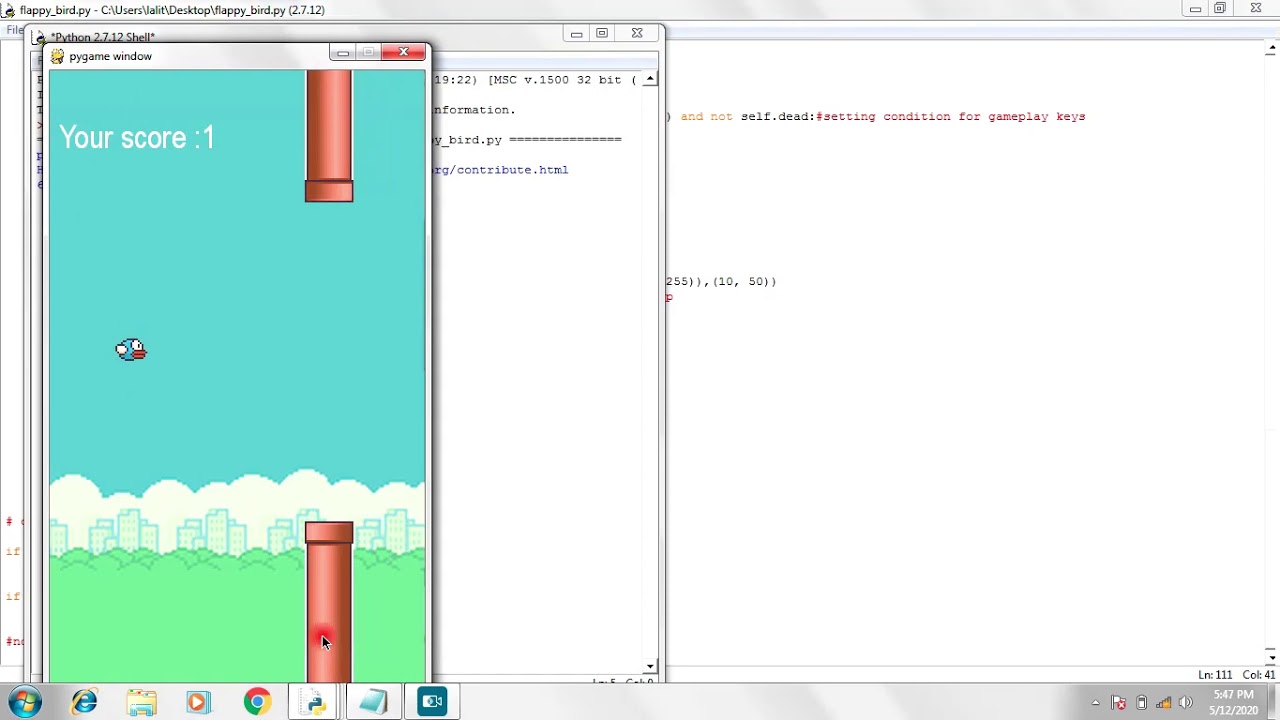Screen dimensions: 1280x720
Task: Click the battery power tray icon
Action: (x=1141, y=702)
